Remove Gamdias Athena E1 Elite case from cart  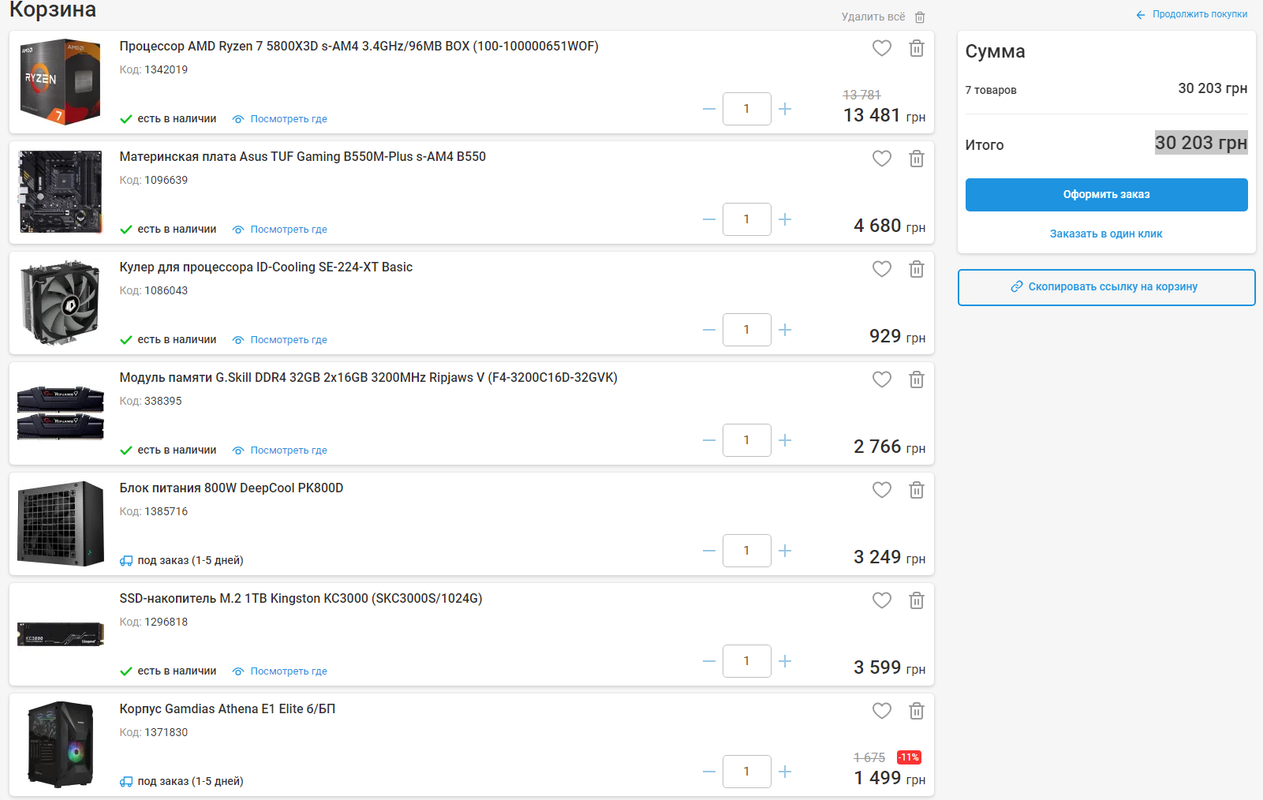(x=916, y=711)
